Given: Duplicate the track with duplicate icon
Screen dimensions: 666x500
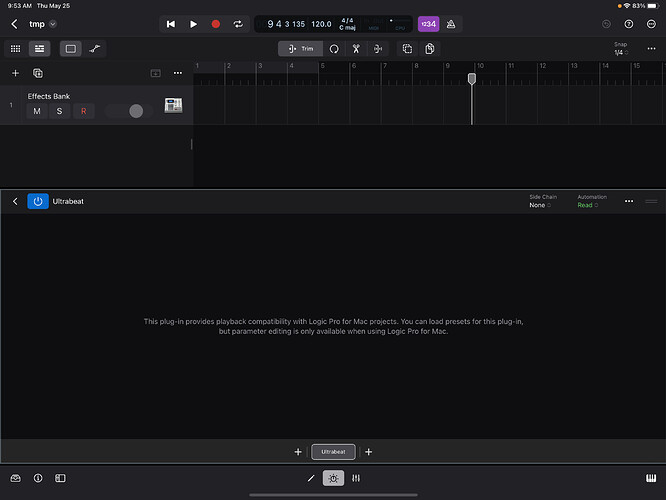Looking at the screenshot, I should [x=38, y=73].
